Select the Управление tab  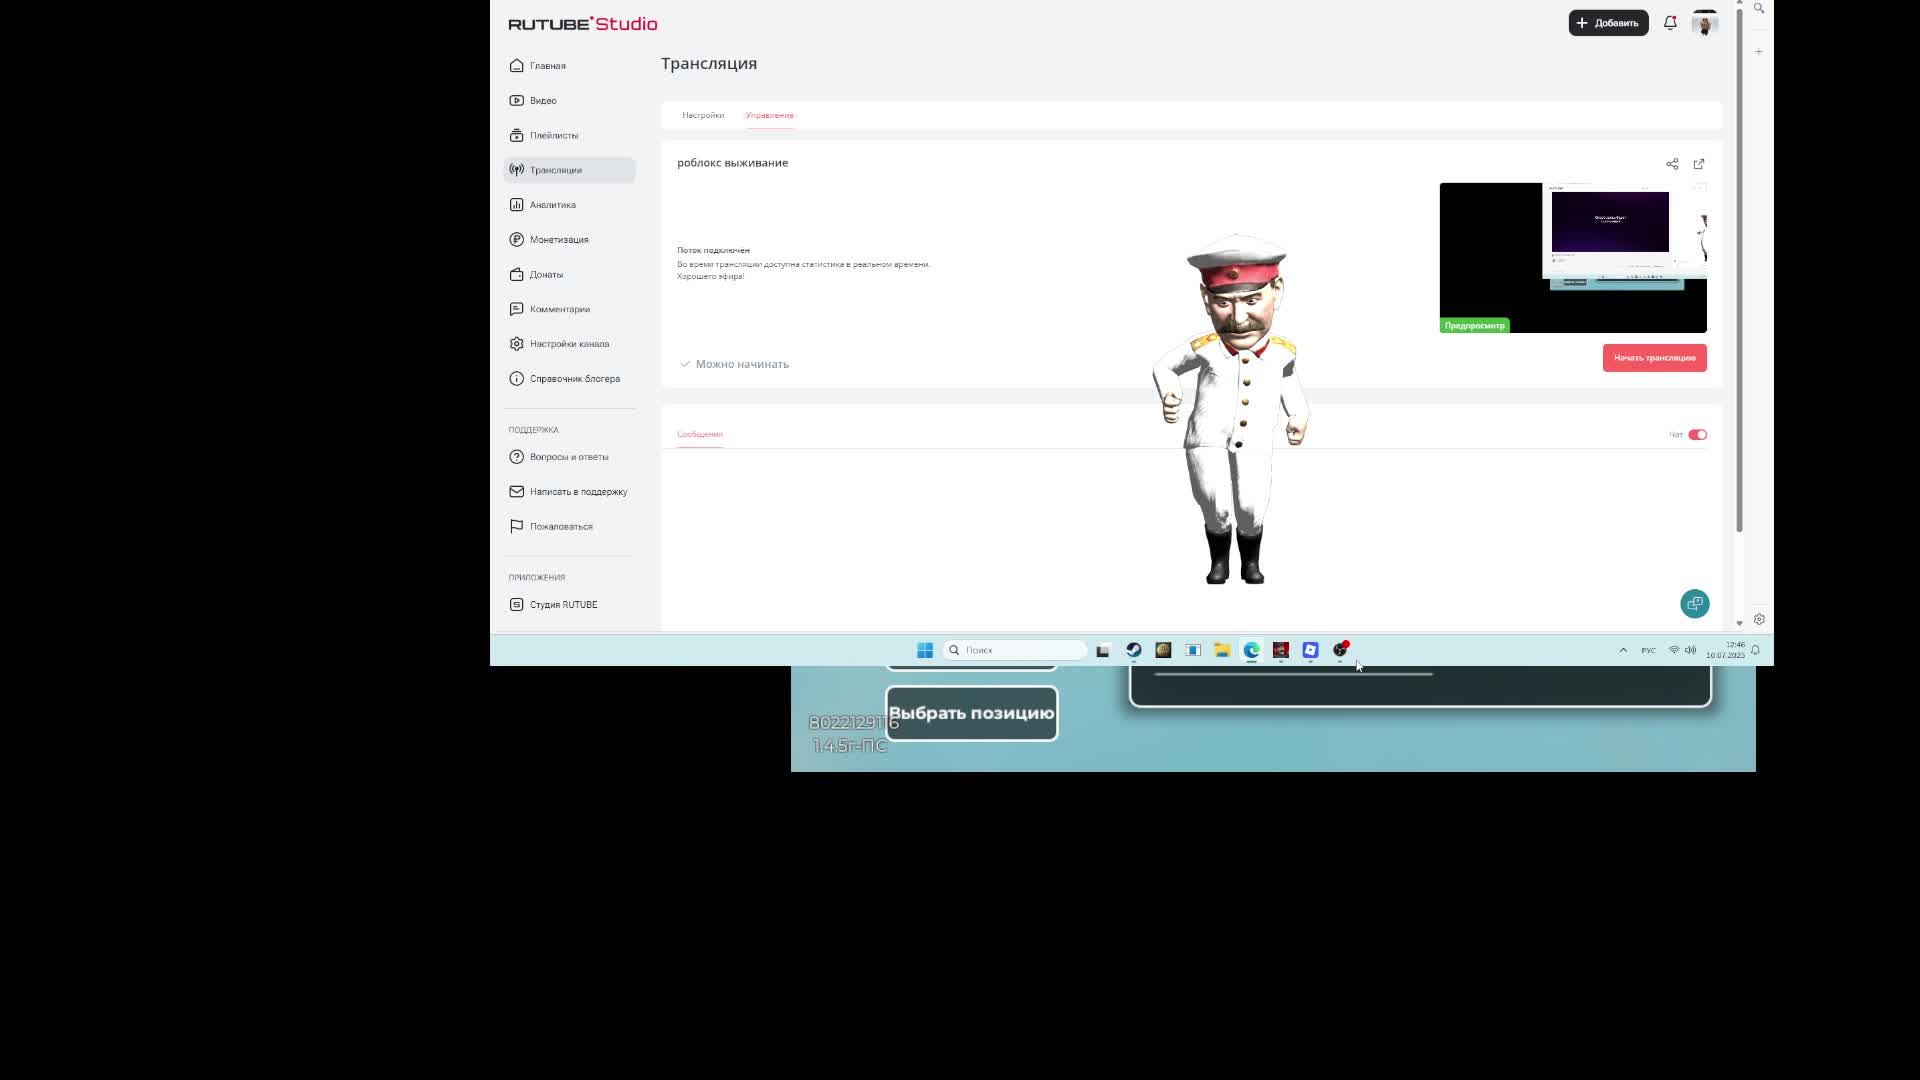[x=769, y=115]
